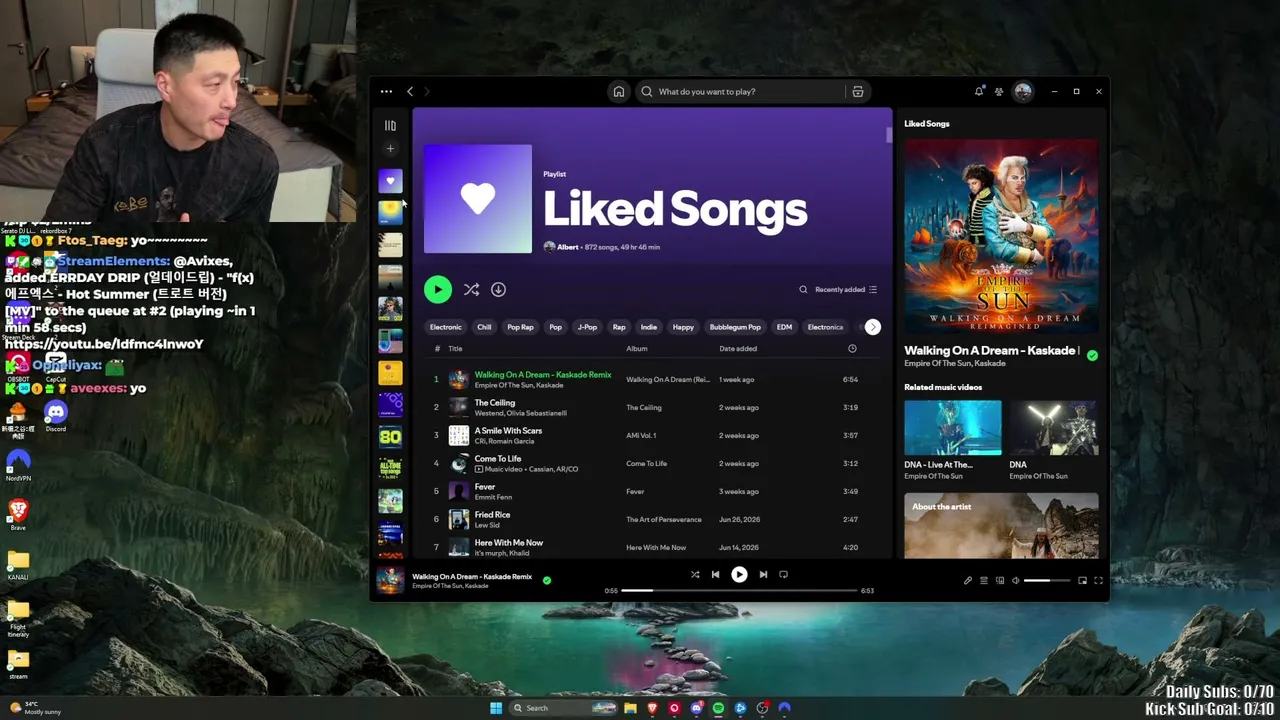This screenshot has height=720, width=1280.
Task: Show more genre filters with arrow
Action: pos(873,327)
